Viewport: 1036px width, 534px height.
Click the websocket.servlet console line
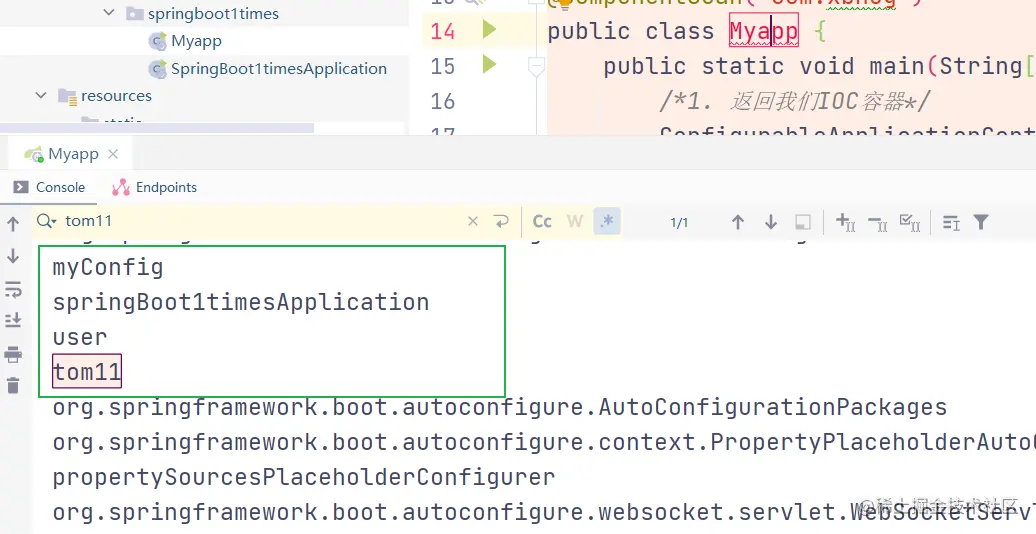(544, 512)
